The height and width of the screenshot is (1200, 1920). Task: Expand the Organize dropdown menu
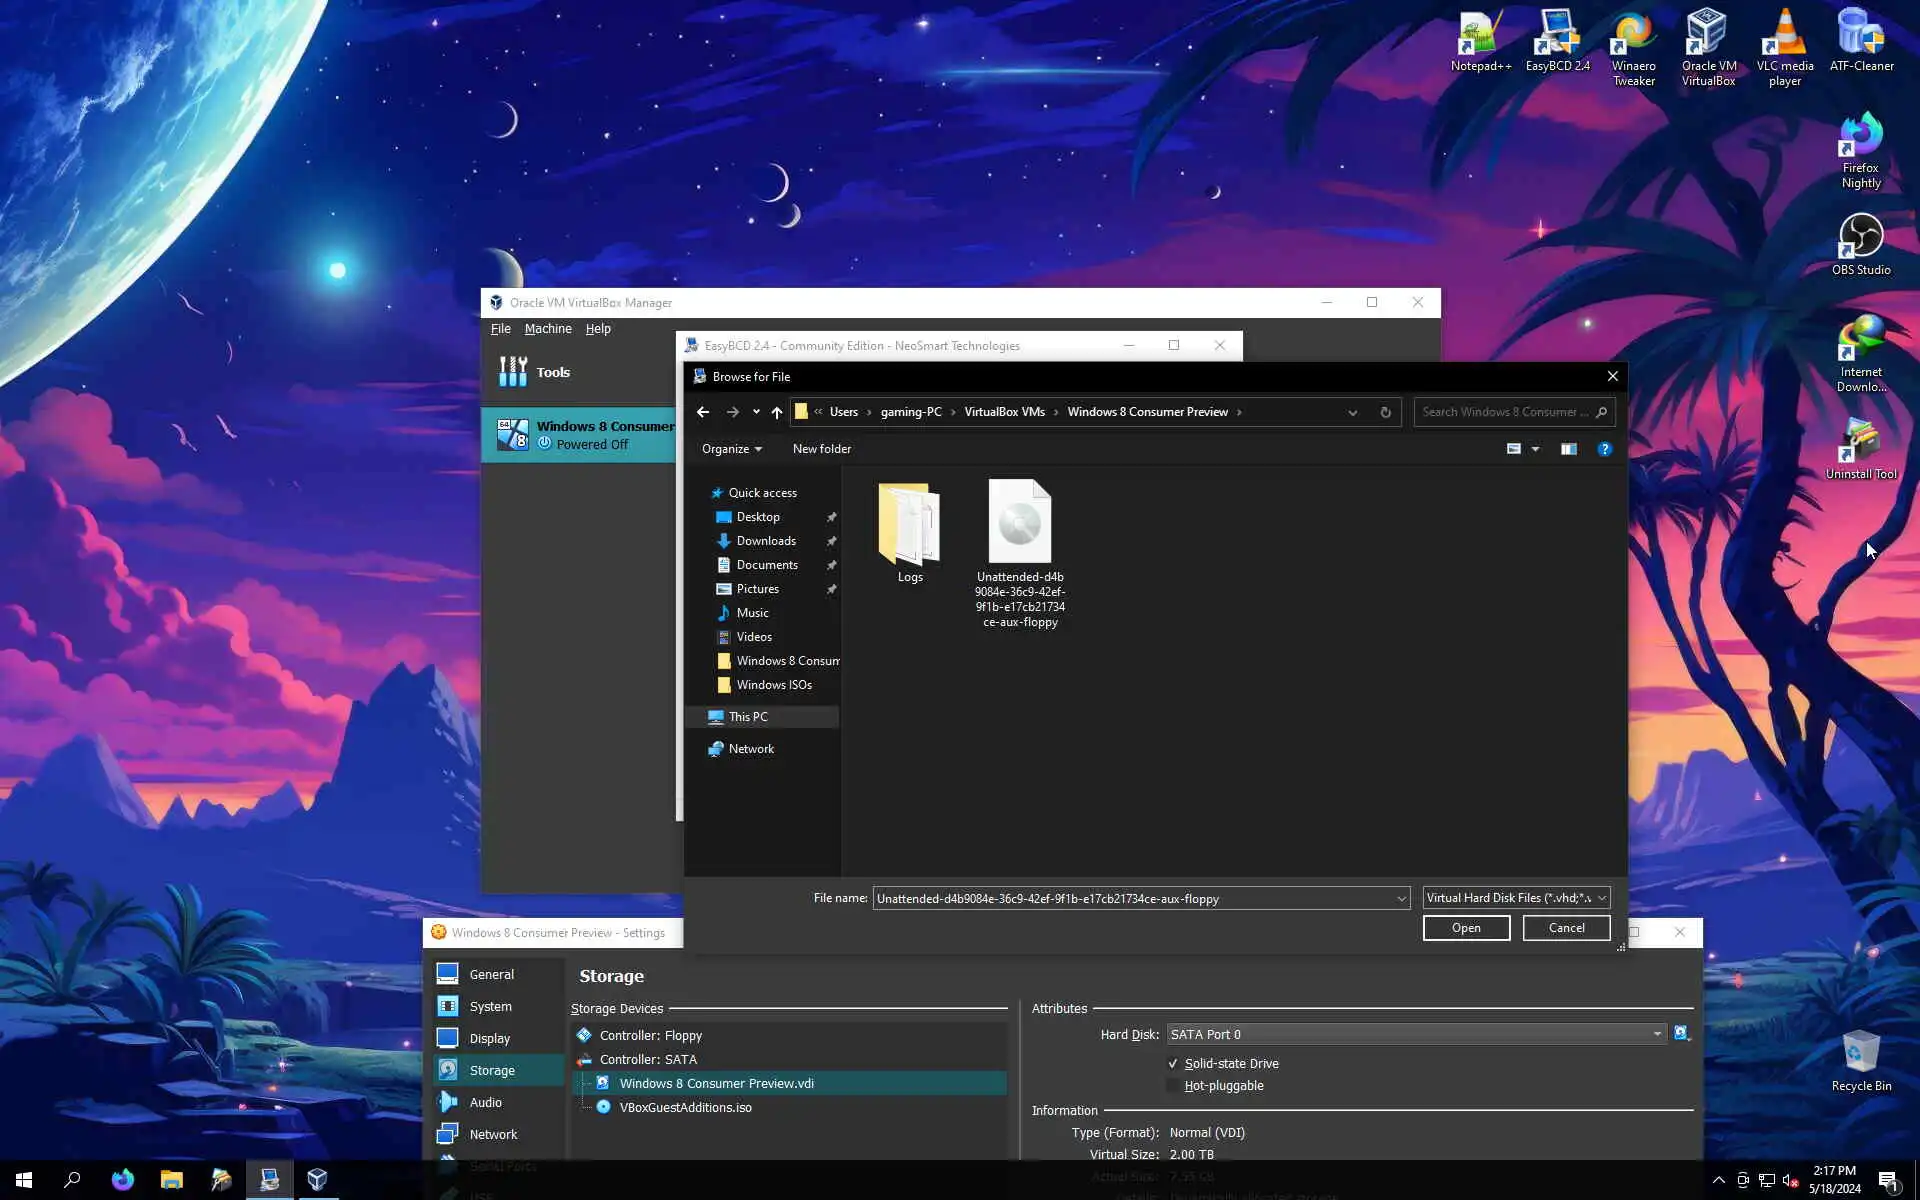coord(731,449)
